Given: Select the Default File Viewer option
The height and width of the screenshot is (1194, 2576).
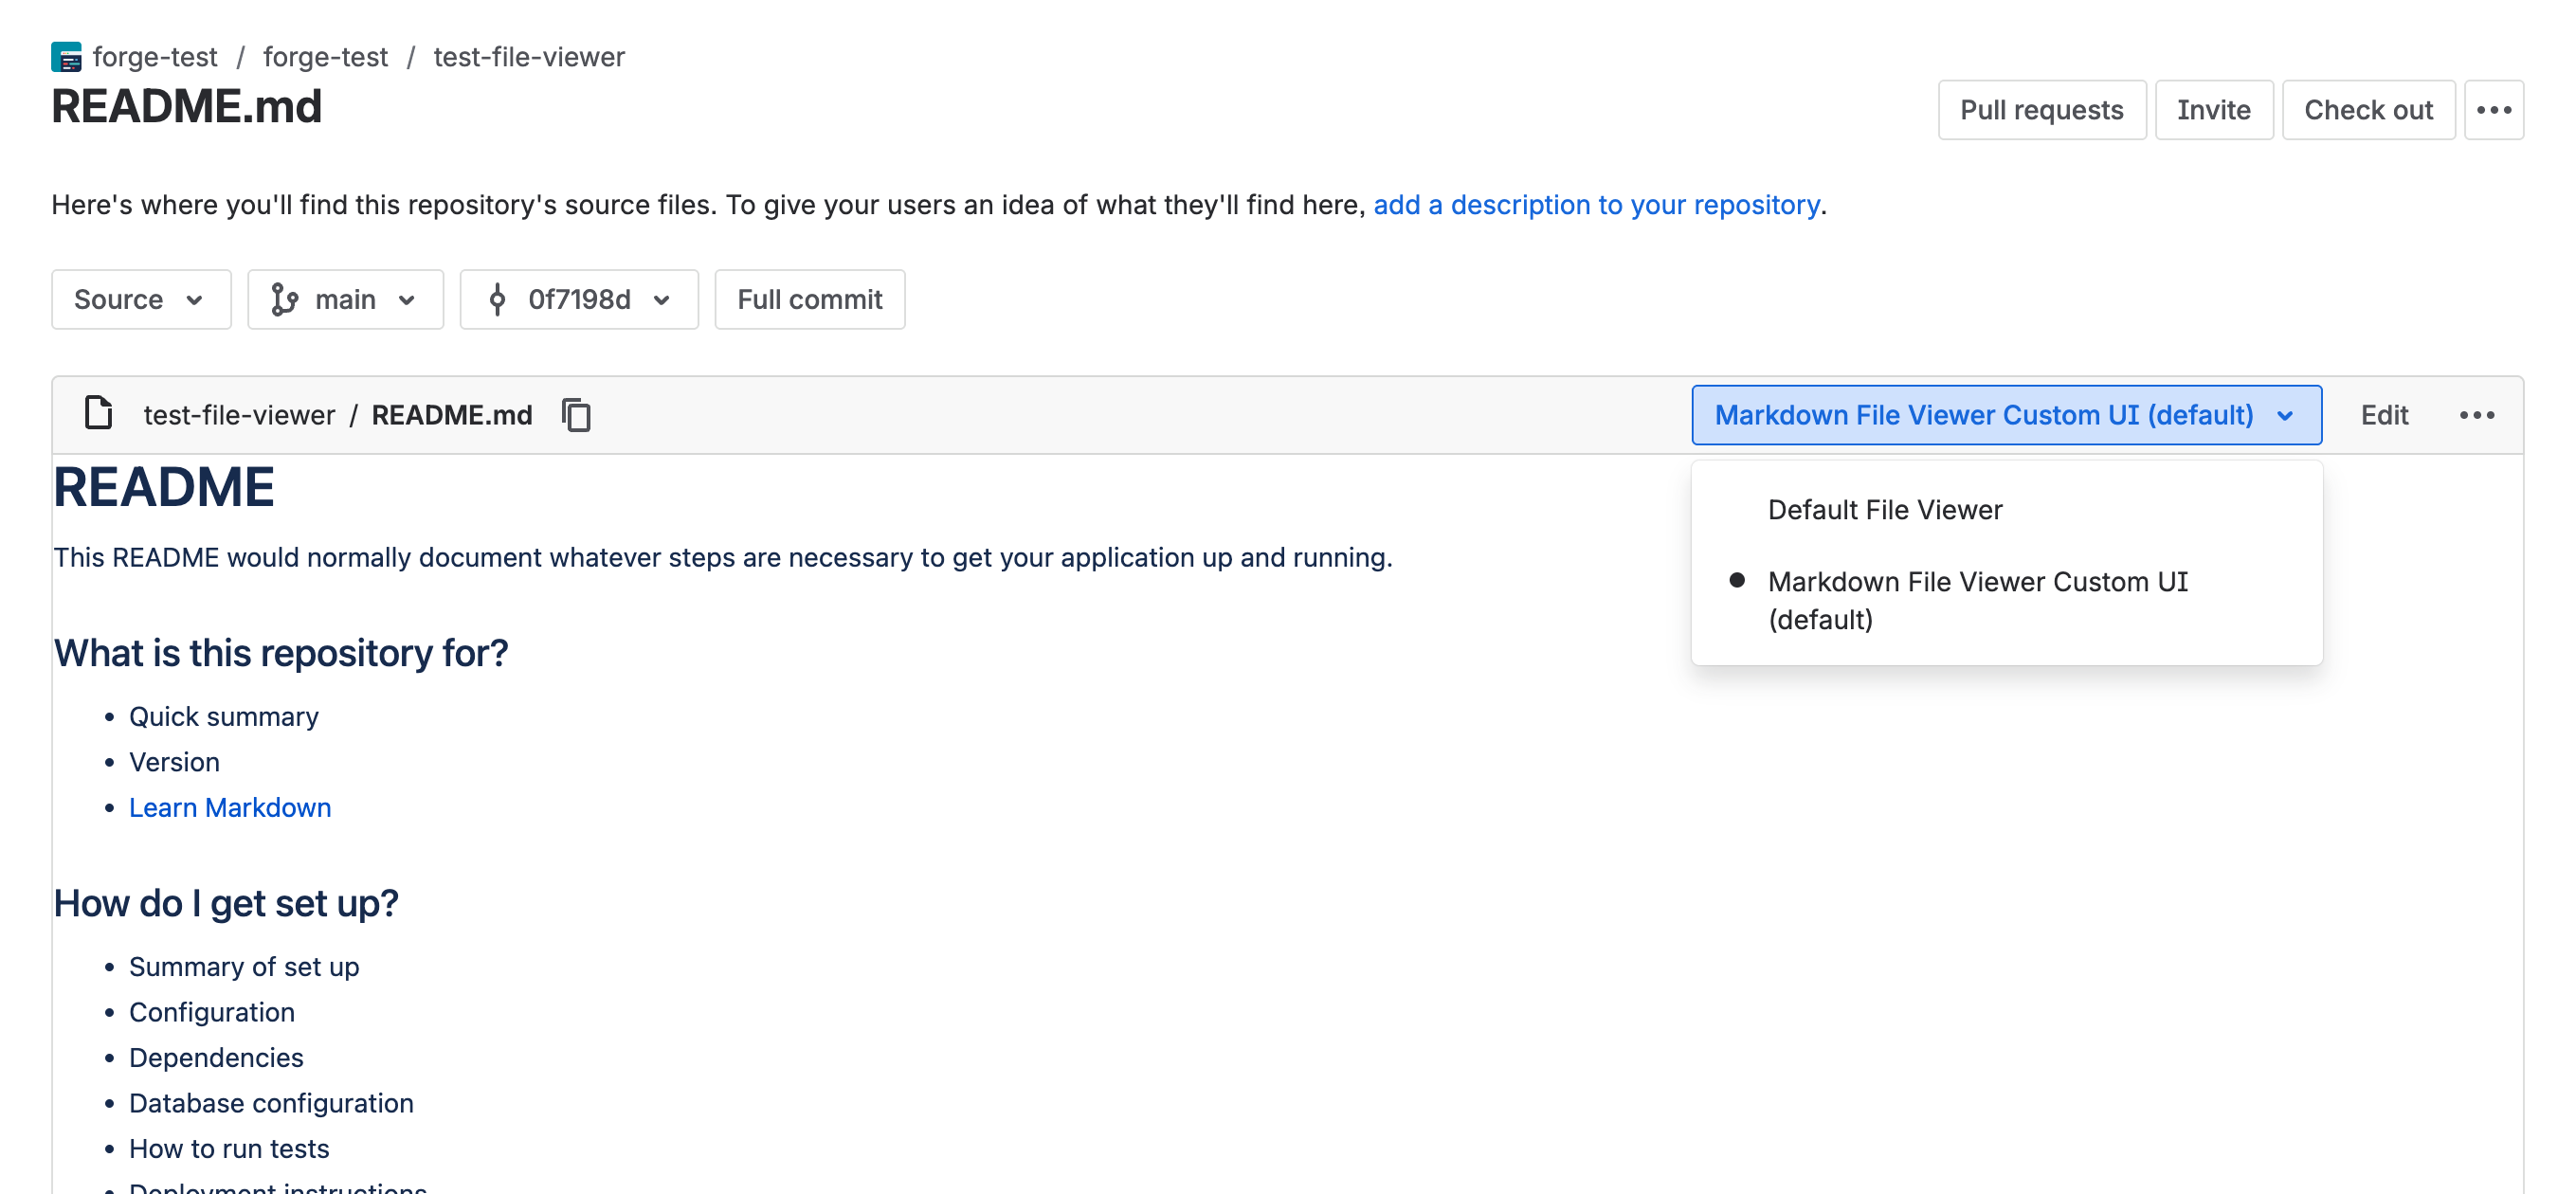Looking at the screenshot, I should pos(1884,510).
